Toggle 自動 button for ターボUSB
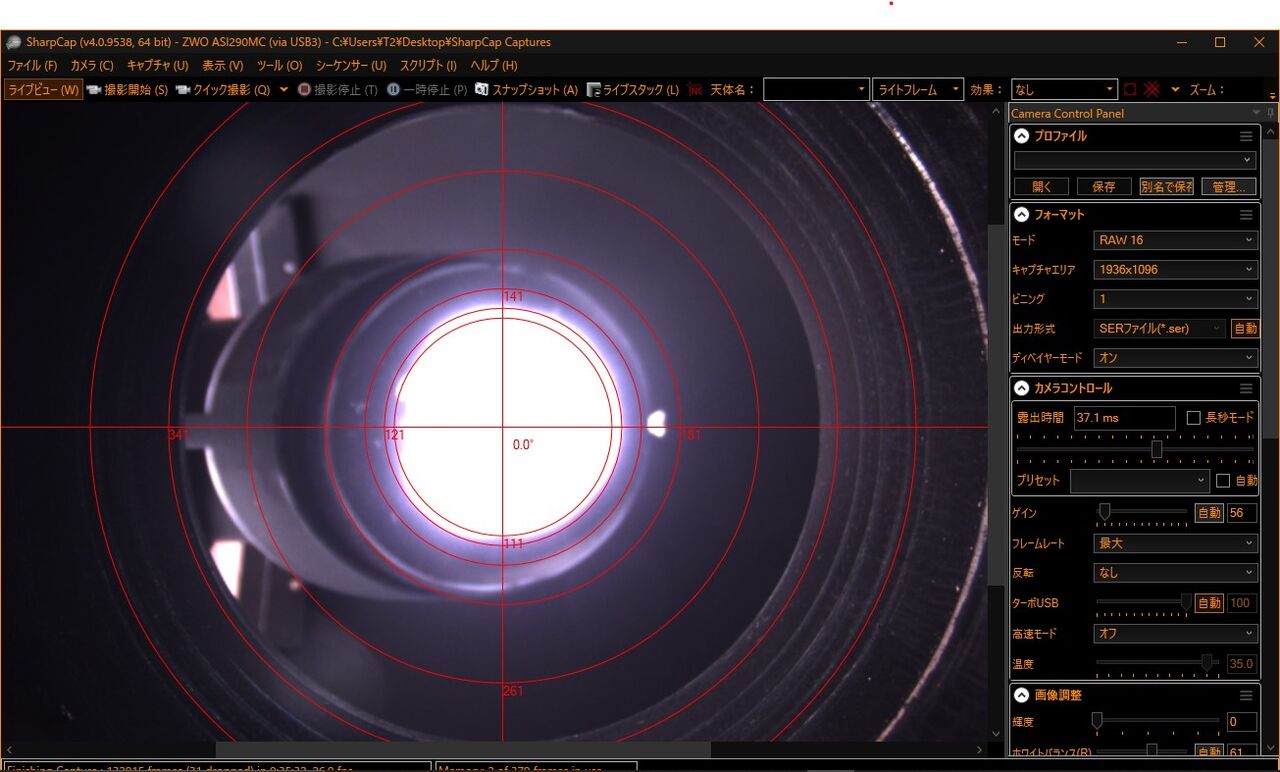Image resolution: width=1280 pixels, height=772 pixels. [1209, 603]
